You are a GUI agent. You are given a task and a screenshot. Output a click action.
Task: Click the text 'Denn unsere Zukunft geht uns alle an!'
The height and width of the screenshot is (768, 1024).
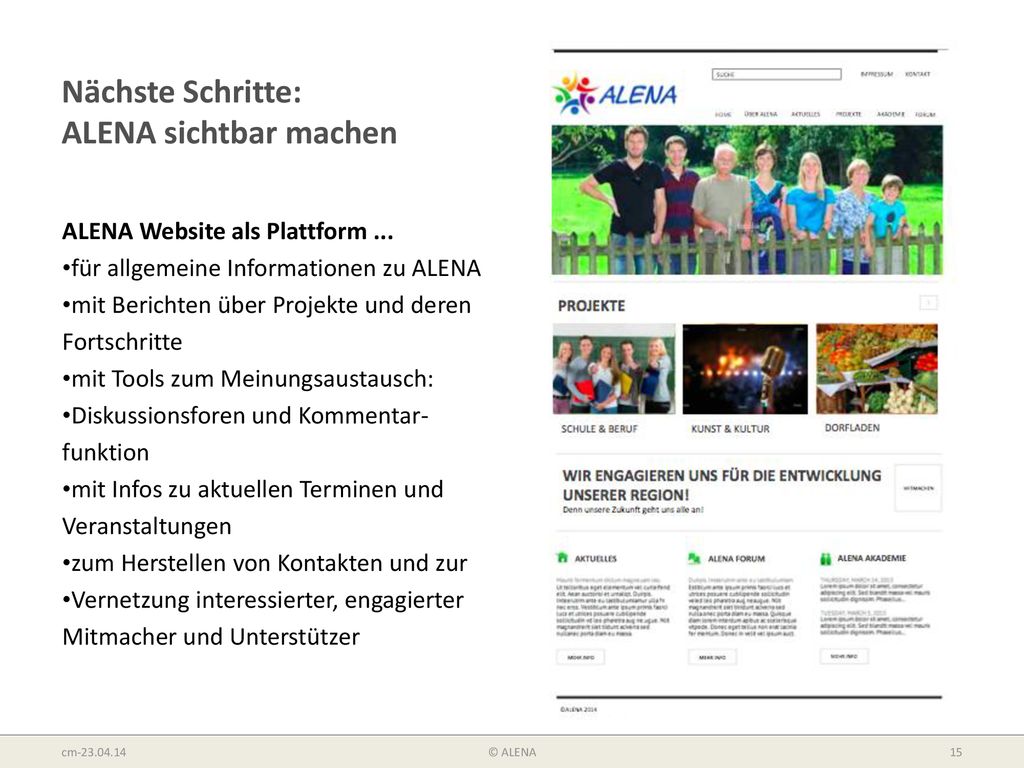point(633,510)
